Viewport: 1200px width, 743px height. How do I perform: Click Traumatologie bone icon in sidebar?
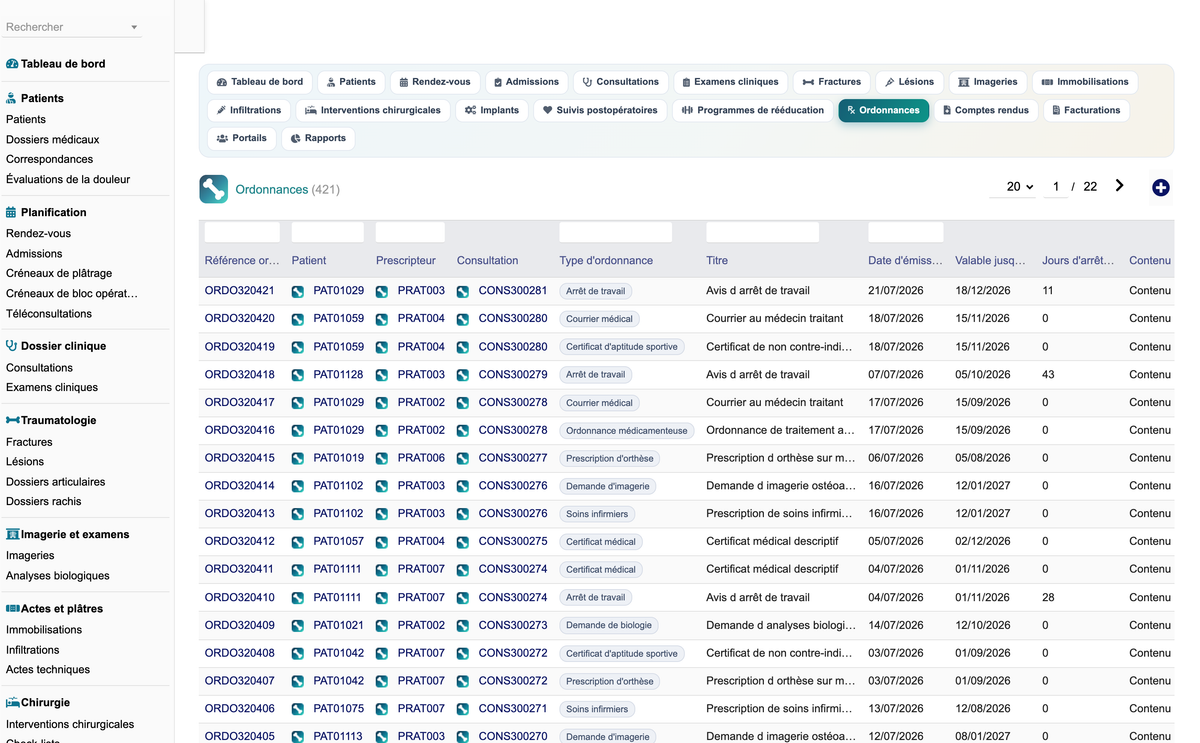pyautogui.click(x=13, y=420)
